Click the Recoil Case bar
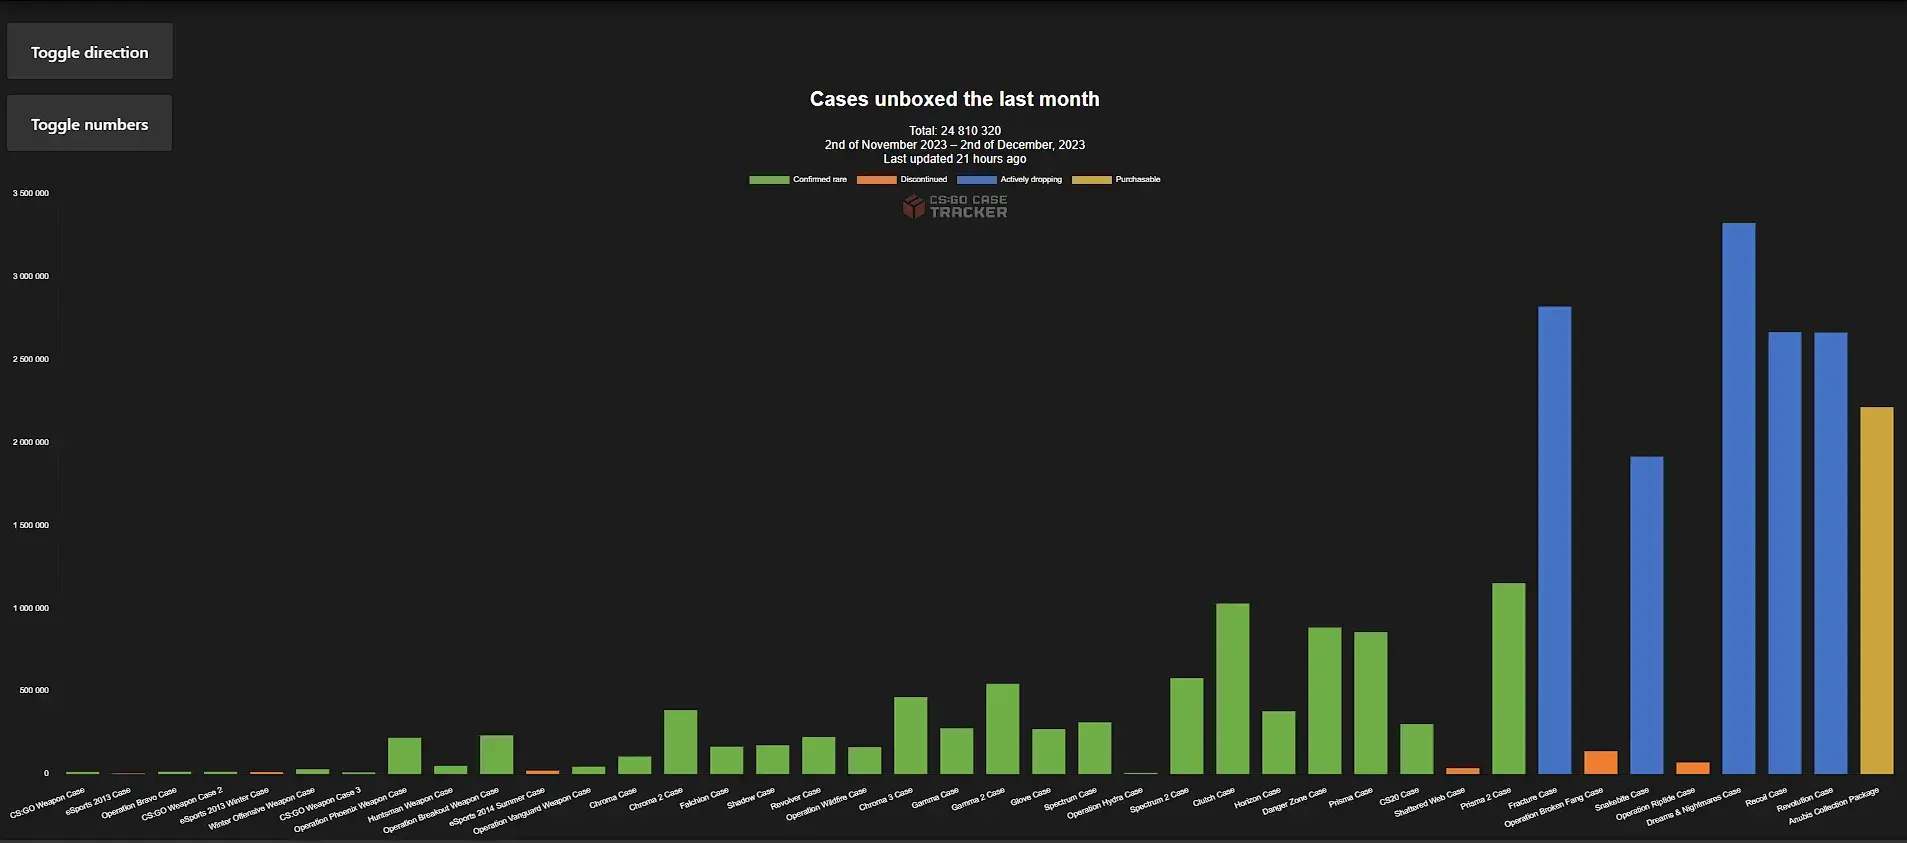1907x843 pixels. (x=1784, y=553)
